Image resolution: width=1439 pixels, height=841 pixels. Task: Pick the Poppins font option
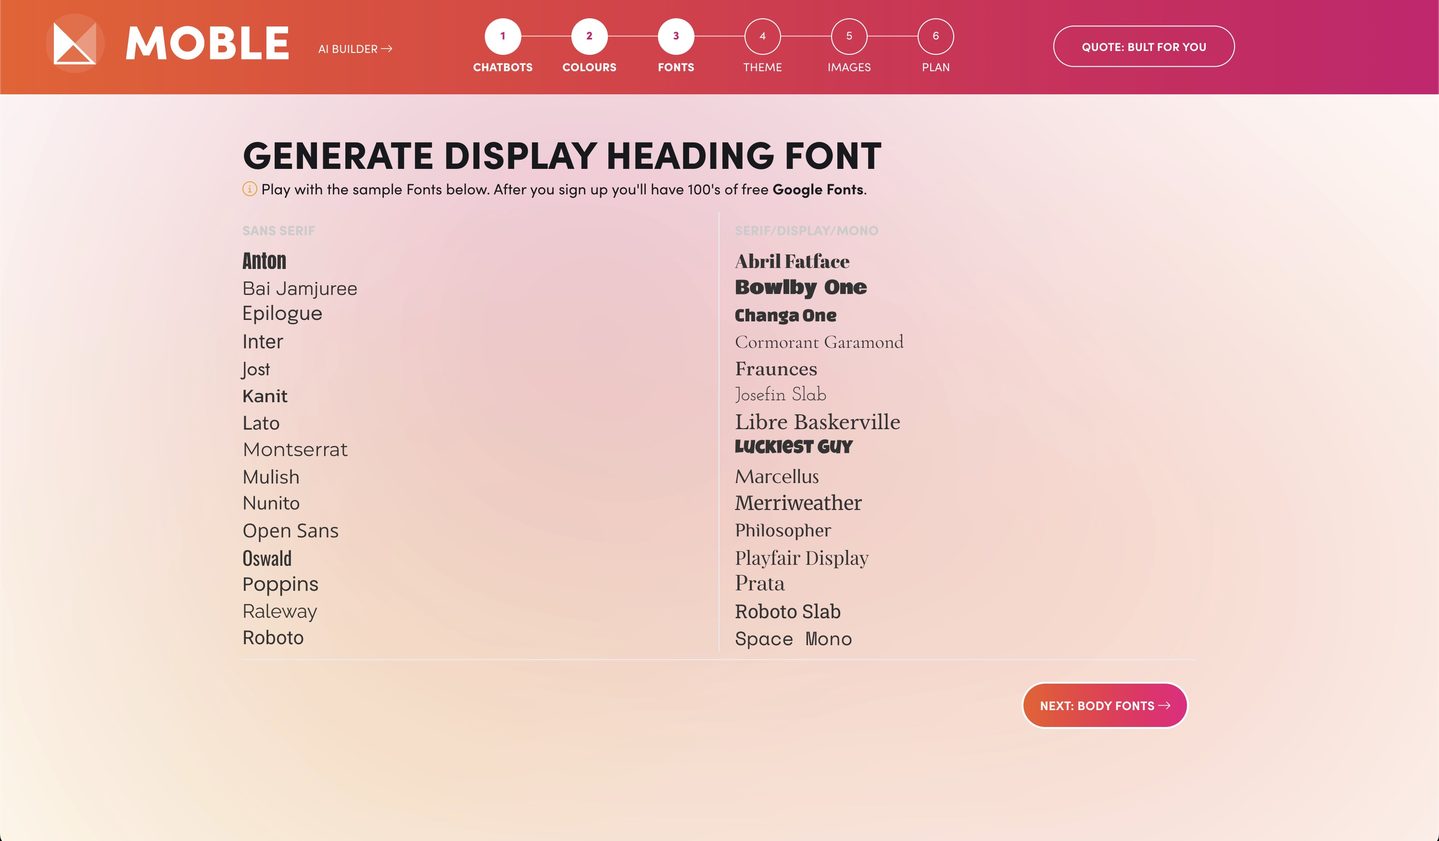280,585
